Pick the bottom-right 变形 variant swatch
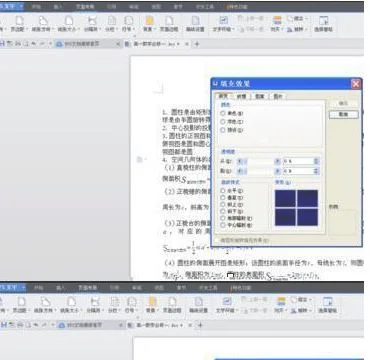370x360 pixels. point(307,217)
